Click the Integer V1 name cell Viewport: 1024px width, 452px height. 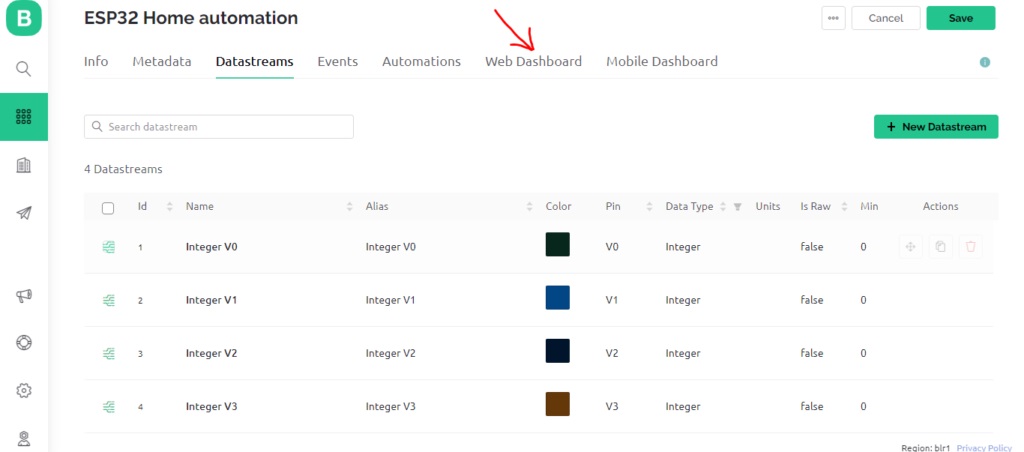211,300
